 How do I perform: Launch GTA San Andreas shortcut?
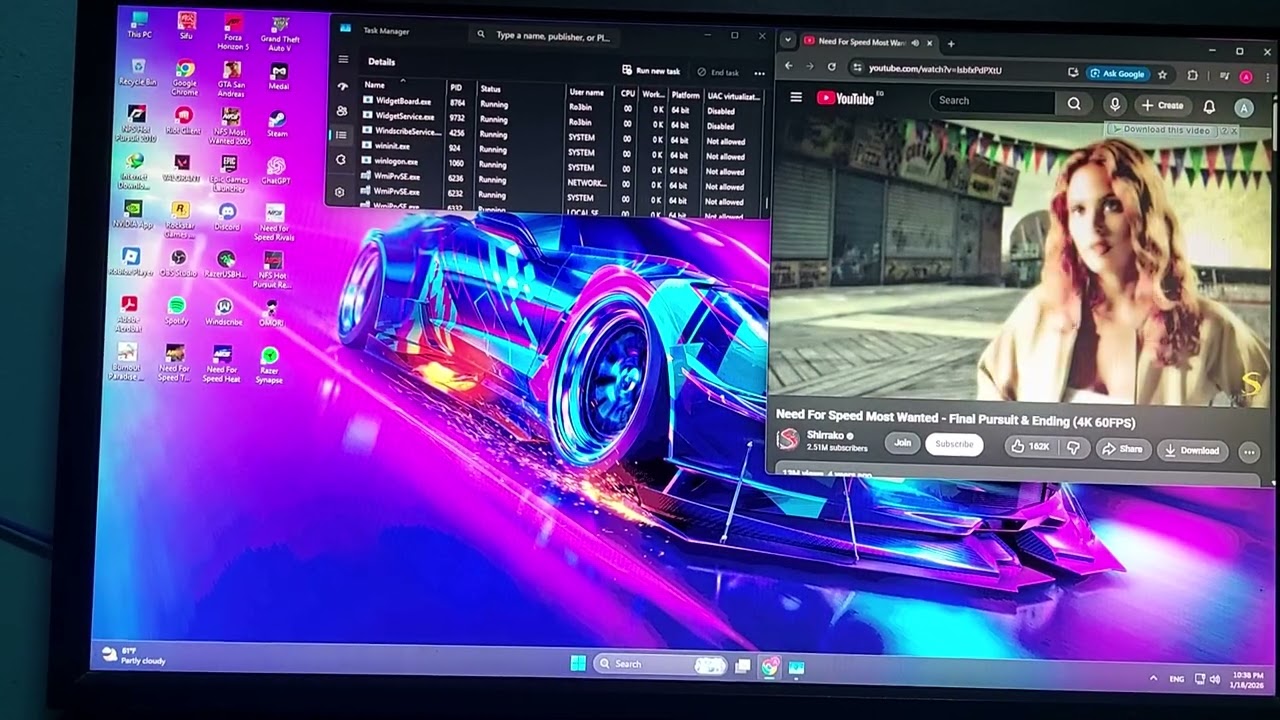coord(231,80)
